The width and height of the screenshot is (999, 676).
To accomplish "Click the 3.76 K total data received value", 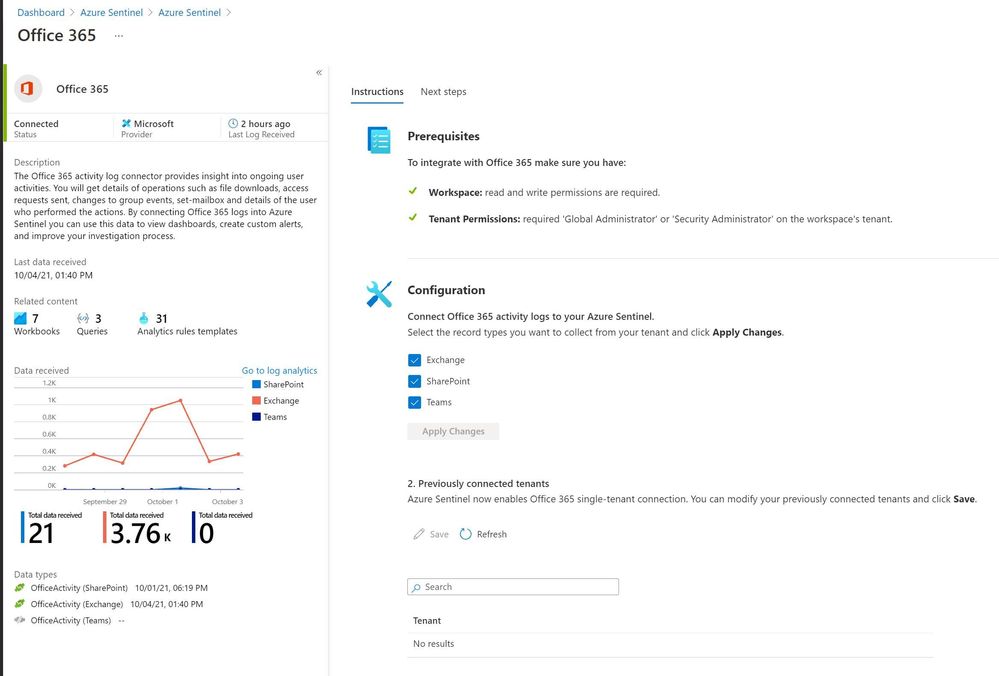I will tap(141, 533).
